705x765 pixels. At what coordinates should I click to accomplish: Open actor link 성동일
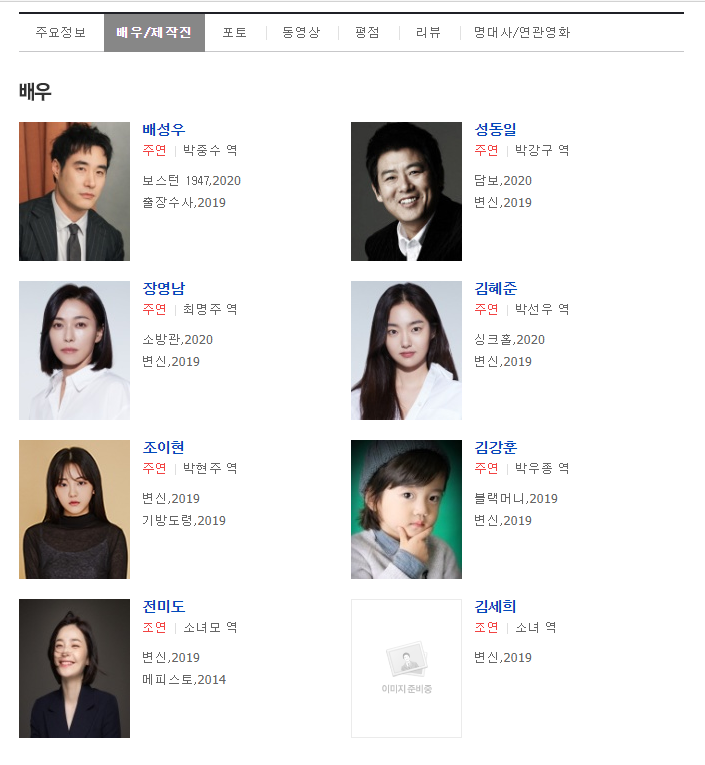tap(495, 129)
